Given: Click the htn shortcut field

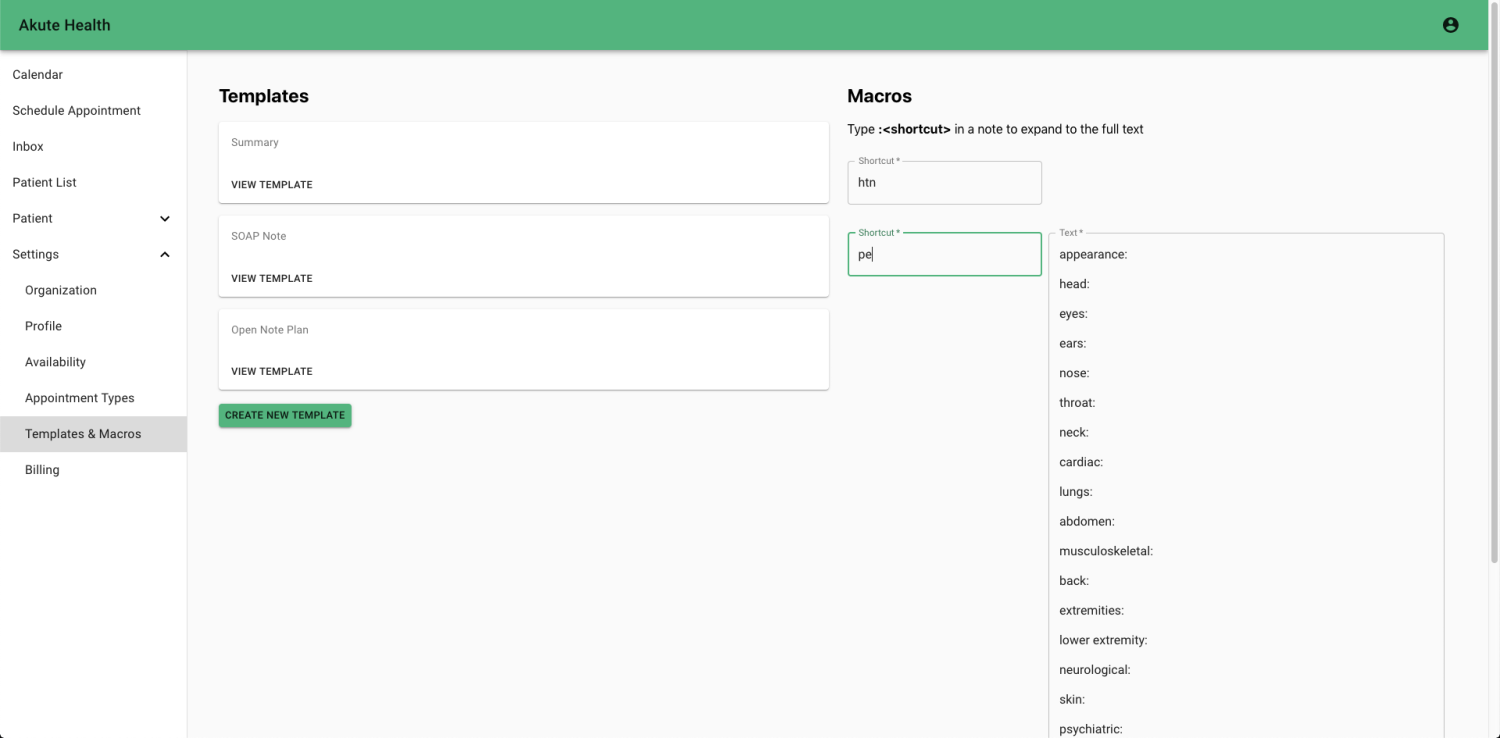Looking at the screenshot, I should (x=944, y=183).
